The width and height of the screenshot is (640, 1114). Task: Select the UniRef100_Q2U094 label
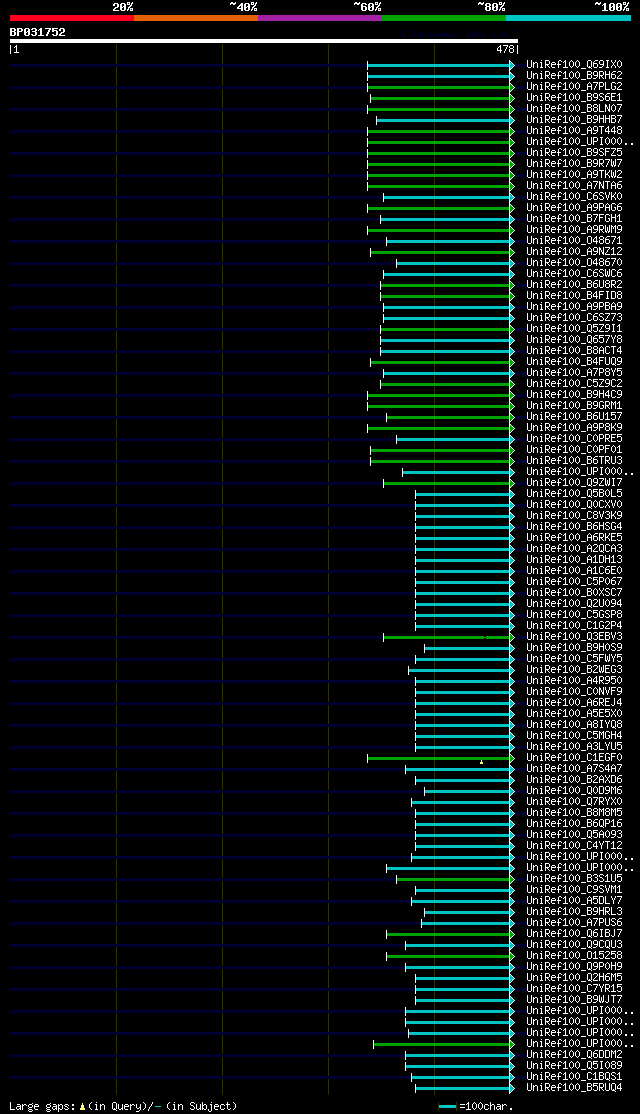pos(575,604)
